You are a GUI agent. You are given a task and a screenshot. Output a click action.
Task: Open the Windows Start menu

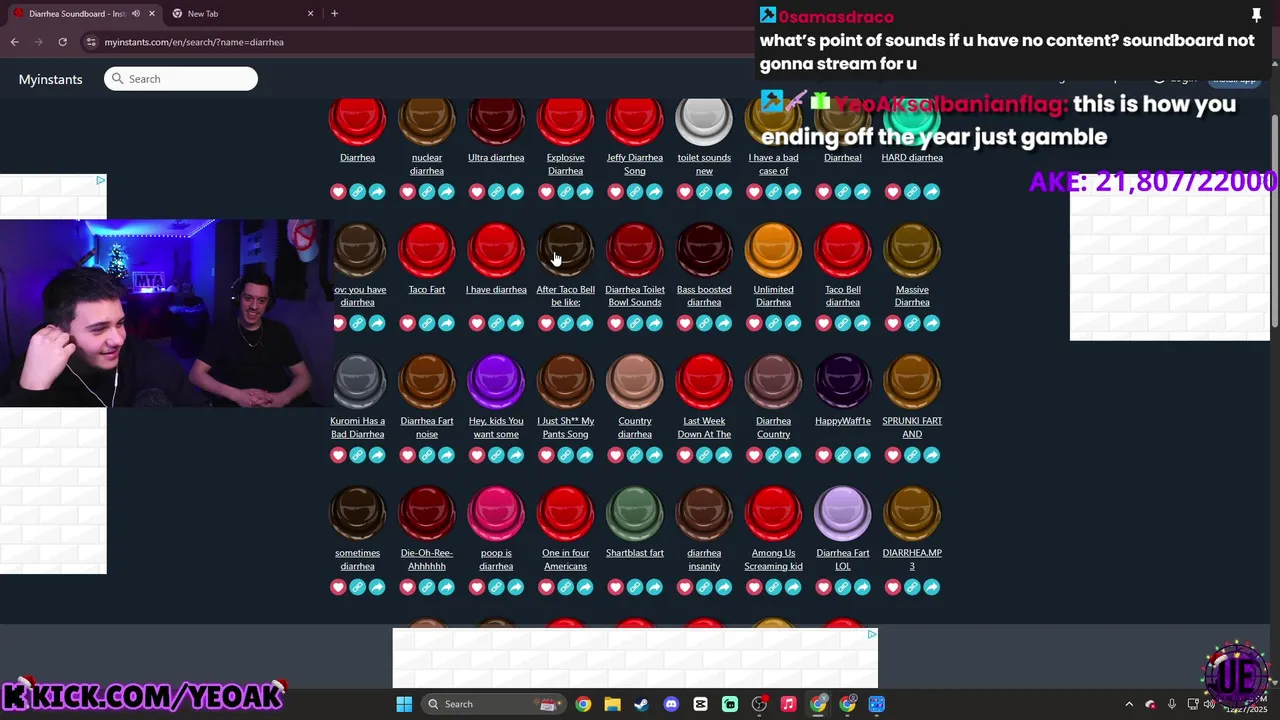[x=404, y=704]
